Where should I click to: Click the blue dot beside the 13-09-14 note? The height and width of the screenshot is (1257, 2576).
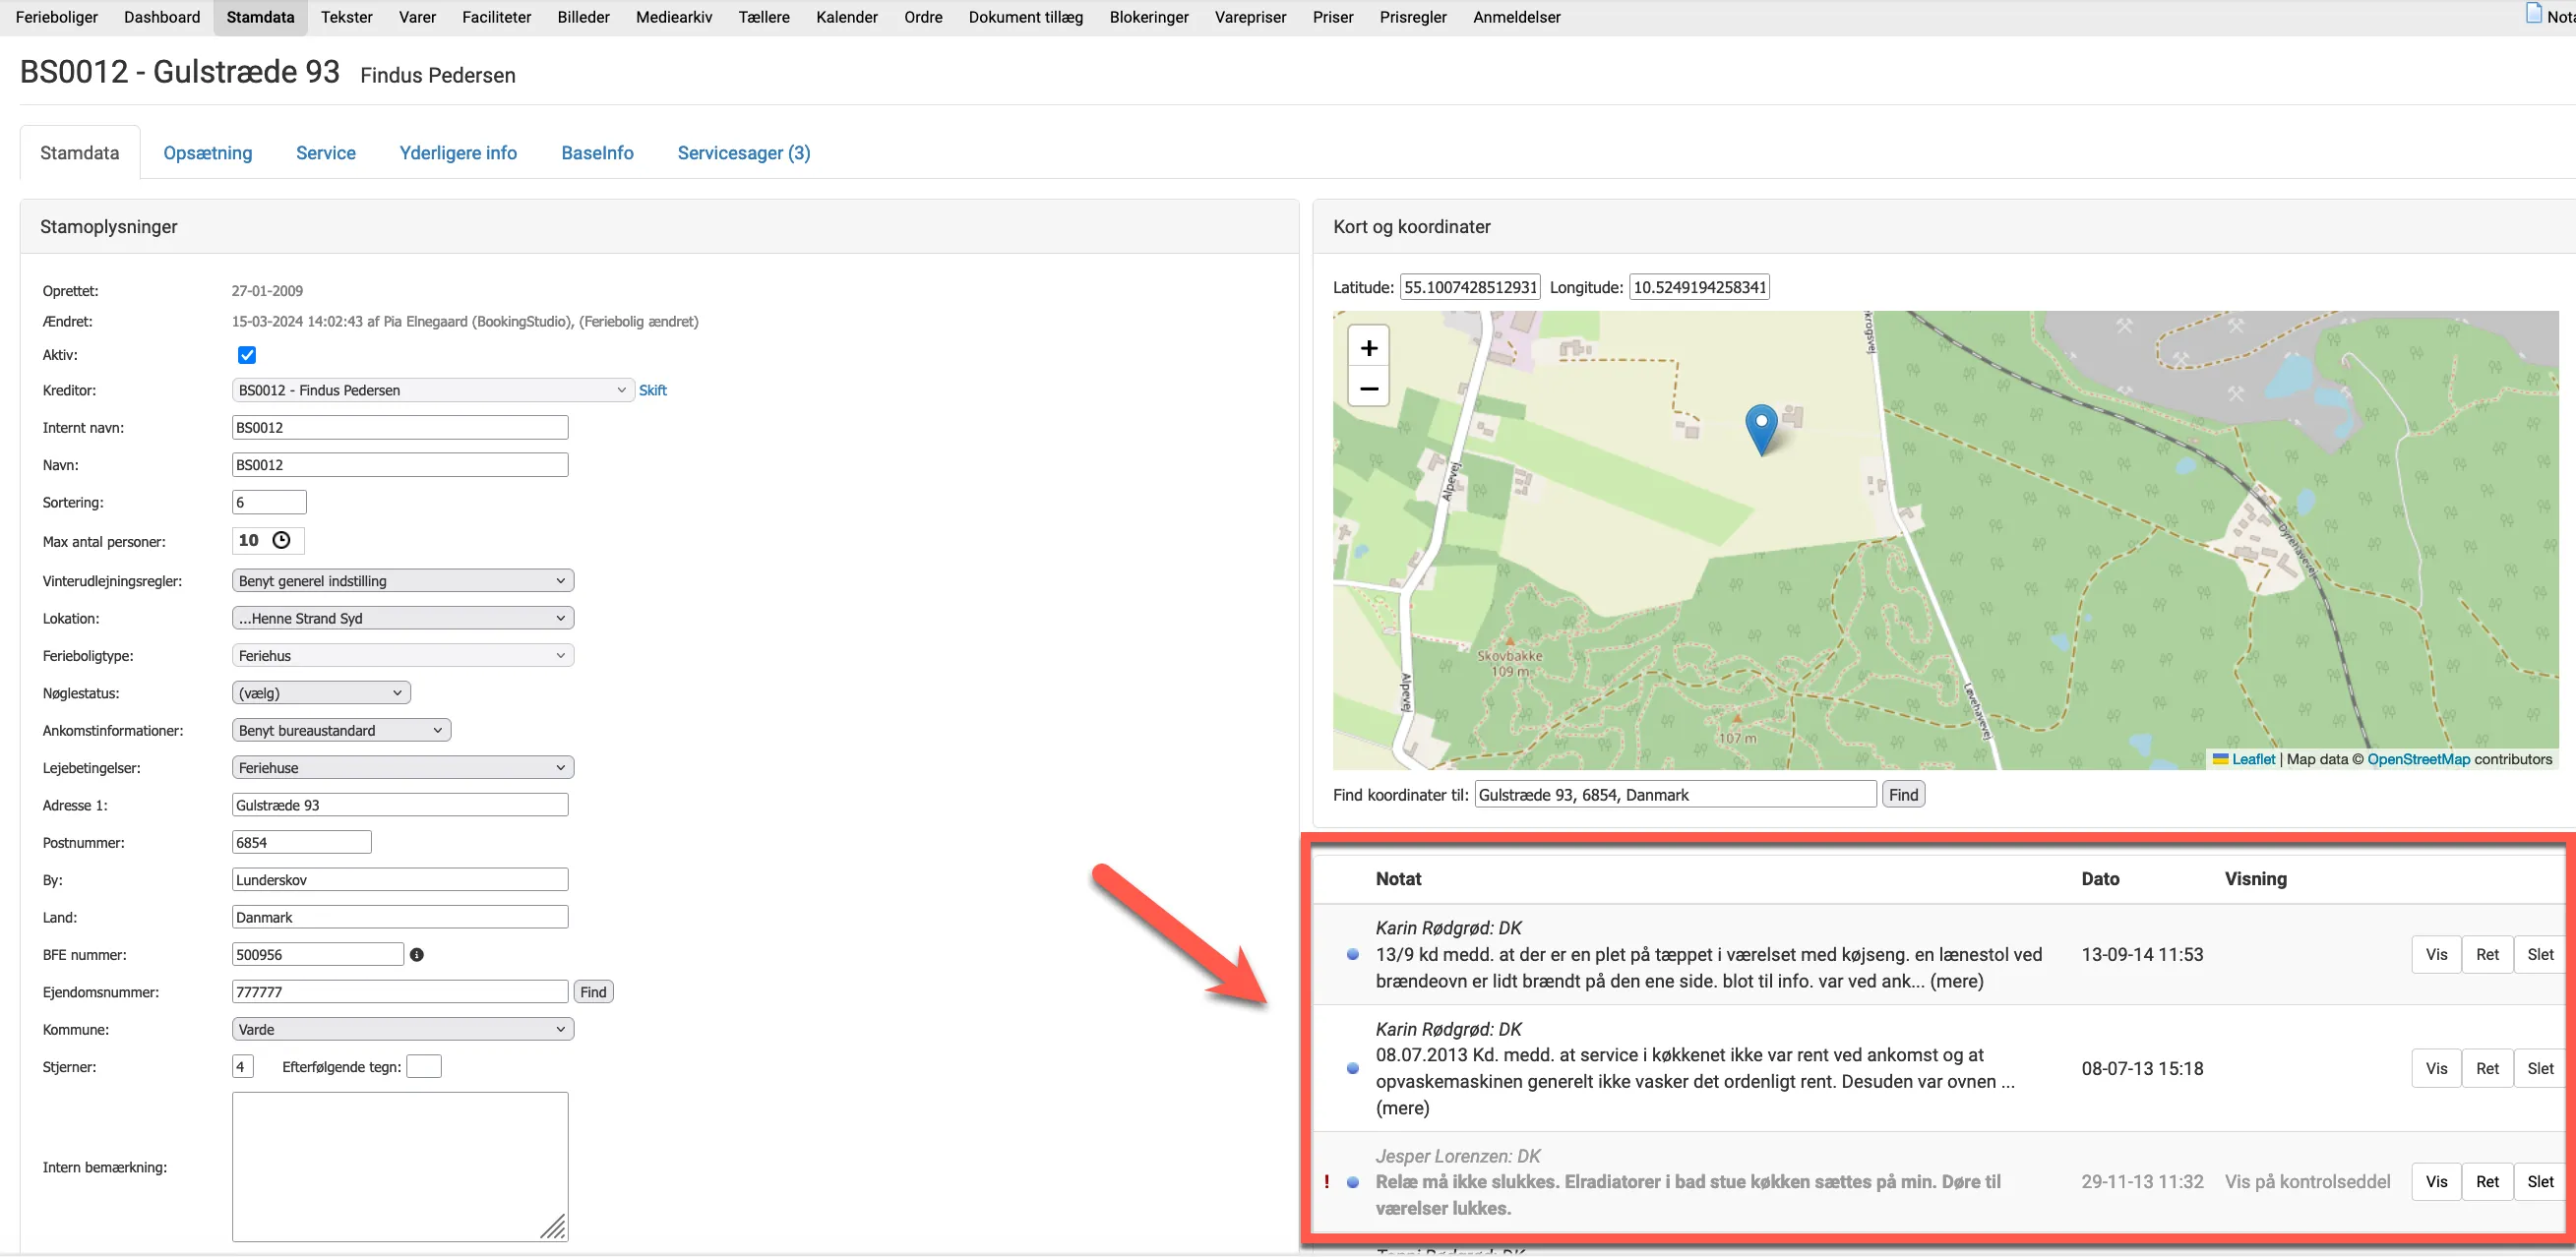[x=1353, y=954]
